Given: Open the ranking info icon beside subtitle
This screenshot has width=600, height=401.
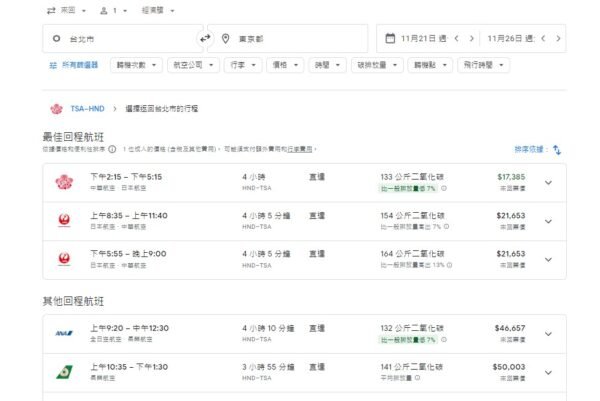Looking at the screenshot, I should pyautogui.click(x=112, y=149).
